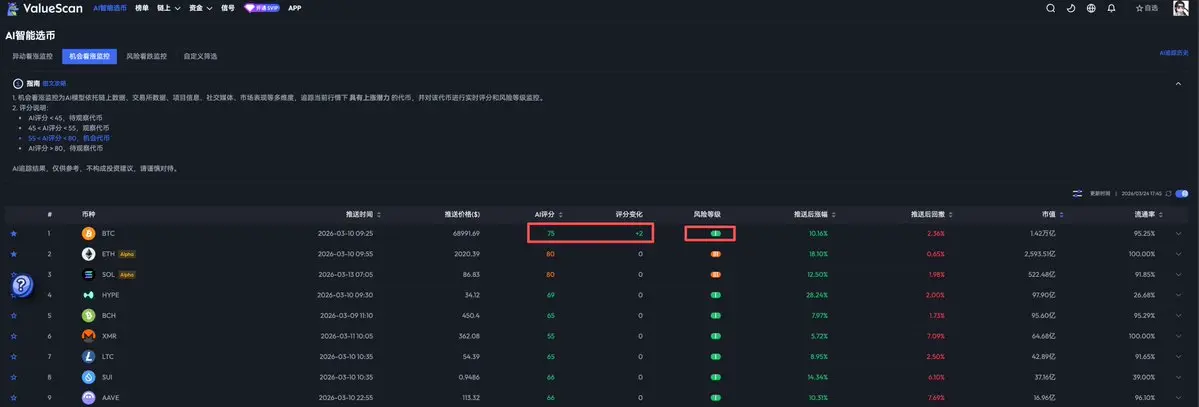Viewport: 1199px width, 407px height.
Task: Expand the 资金 dropdown menu
Action: 201,8
